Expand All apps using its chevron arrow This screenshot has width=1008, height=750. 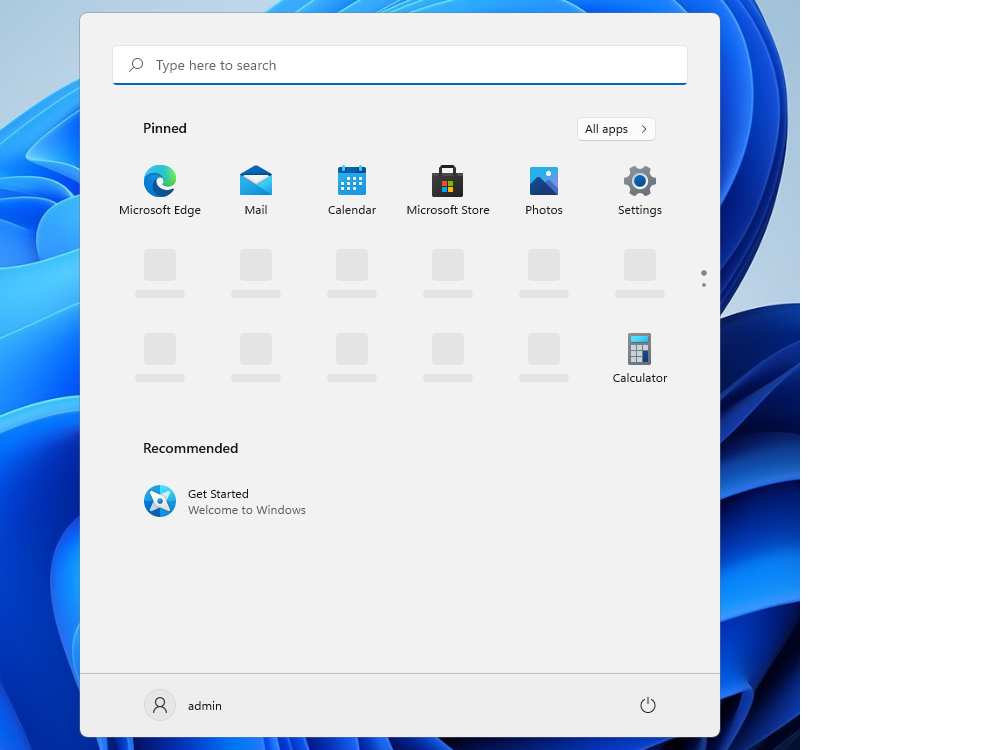[644, 129]
